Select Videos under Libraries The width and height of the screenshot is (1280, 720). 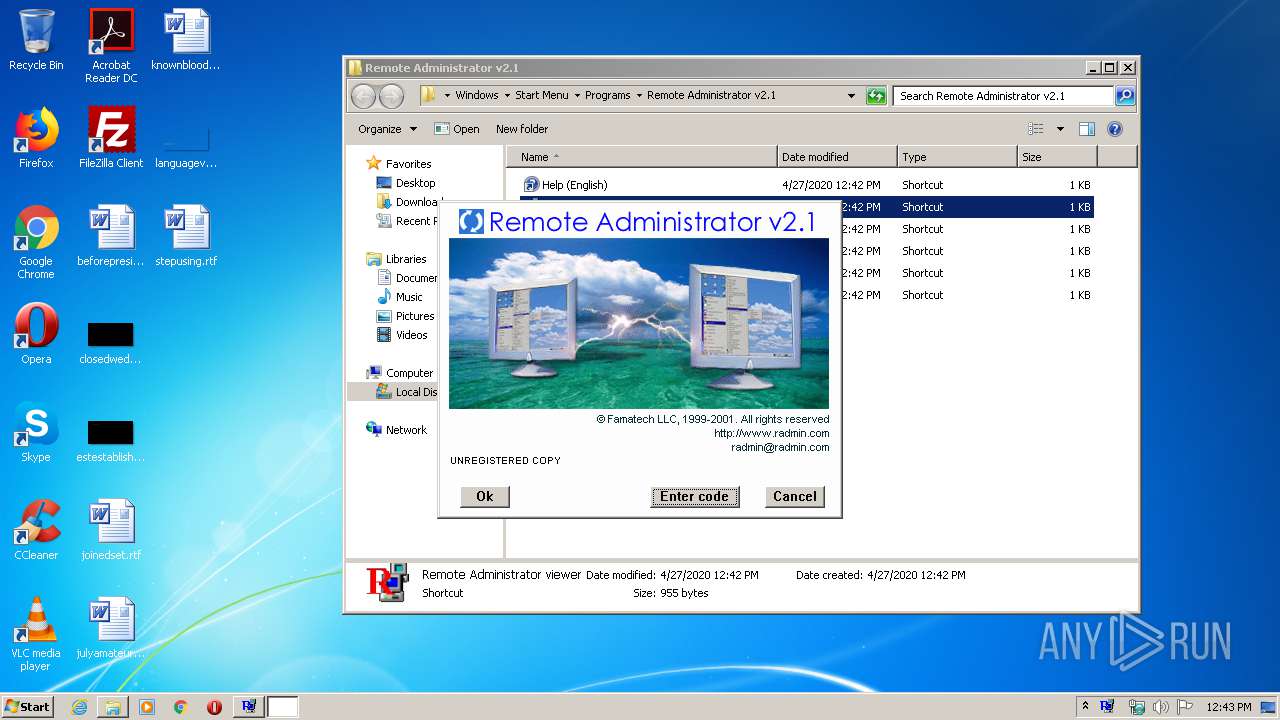click(x=411, y=335)
